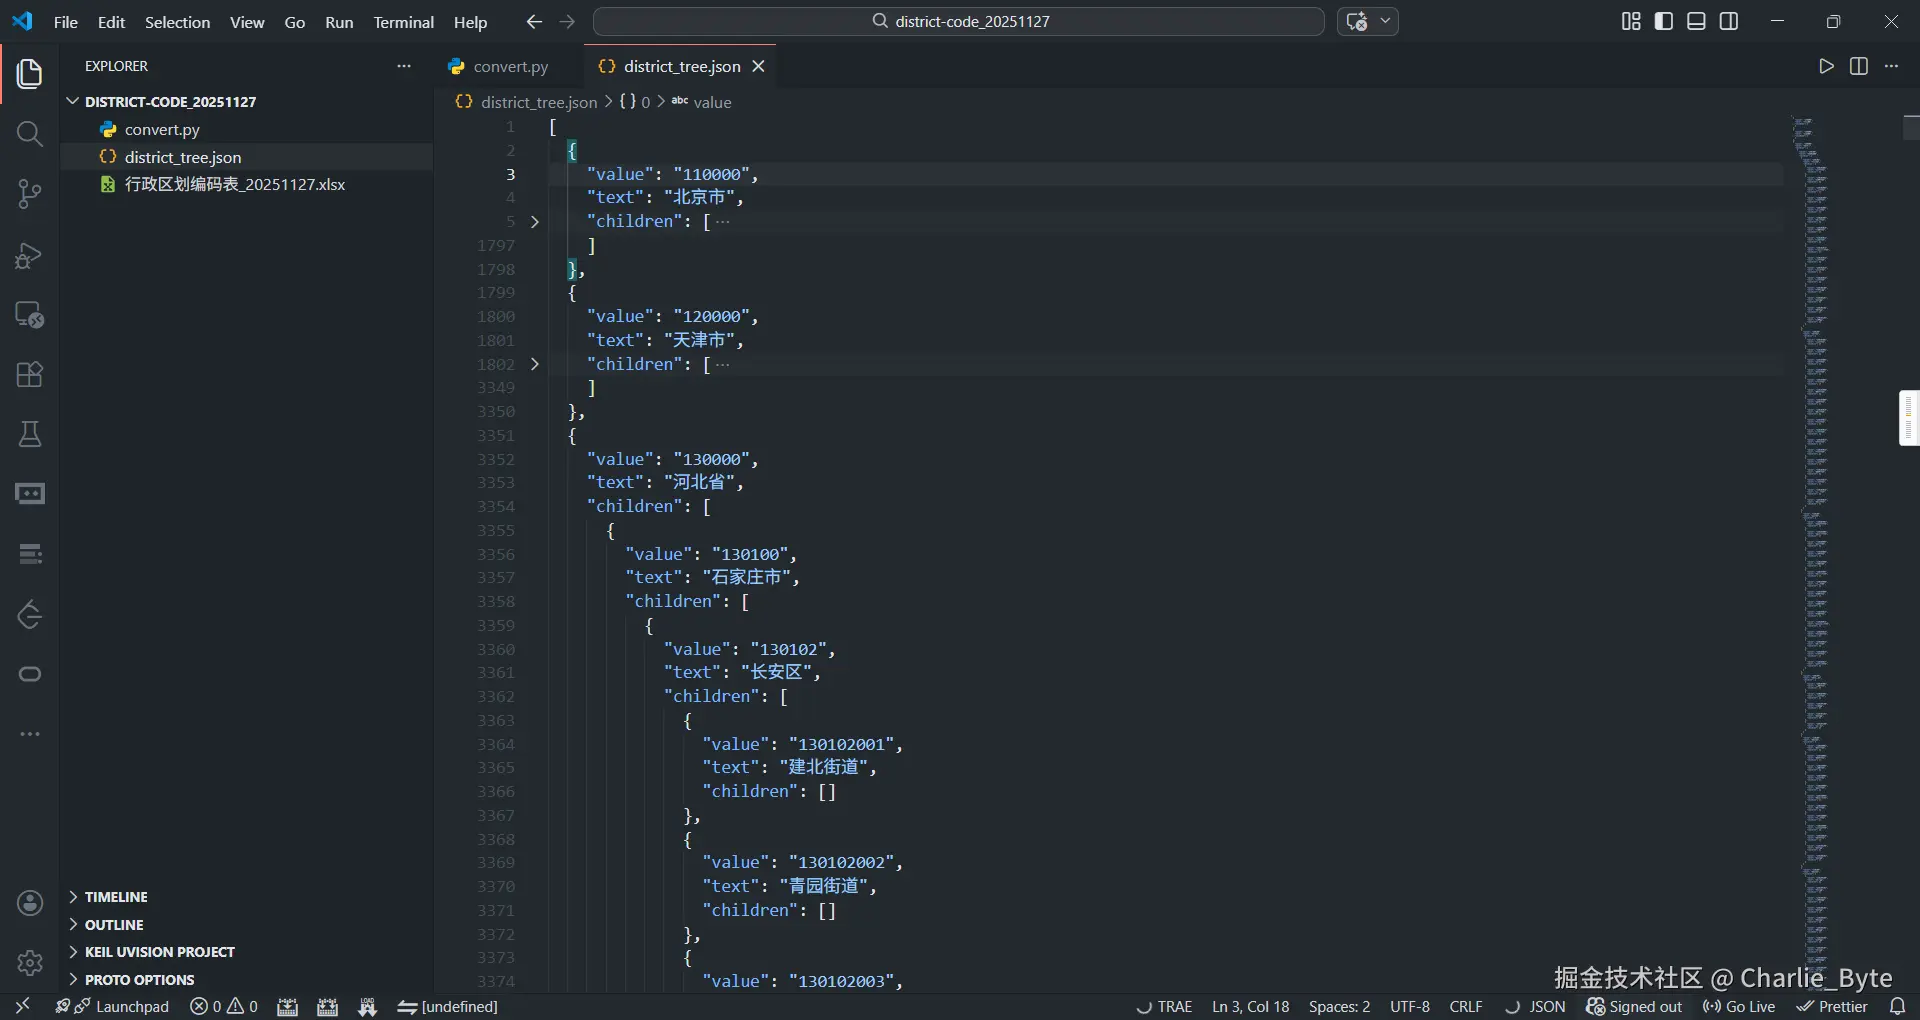Toggle the bottom Panel layout button

tap(1696, 22)
